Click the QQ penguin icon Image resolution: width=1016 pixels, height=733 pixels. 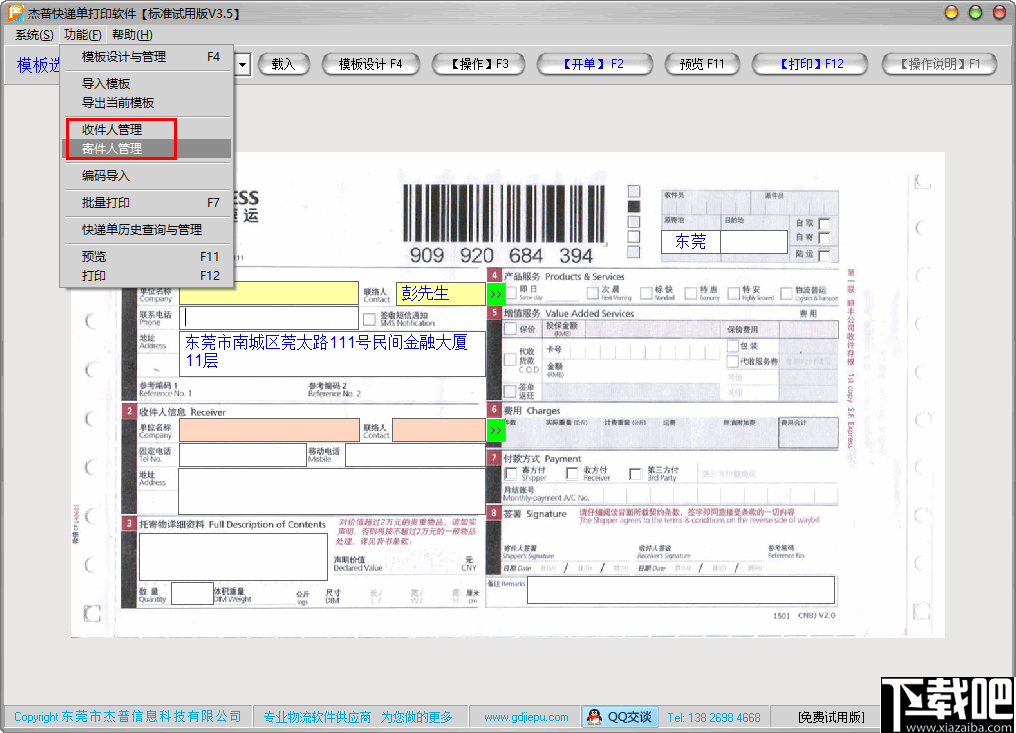tap(594, 717)
